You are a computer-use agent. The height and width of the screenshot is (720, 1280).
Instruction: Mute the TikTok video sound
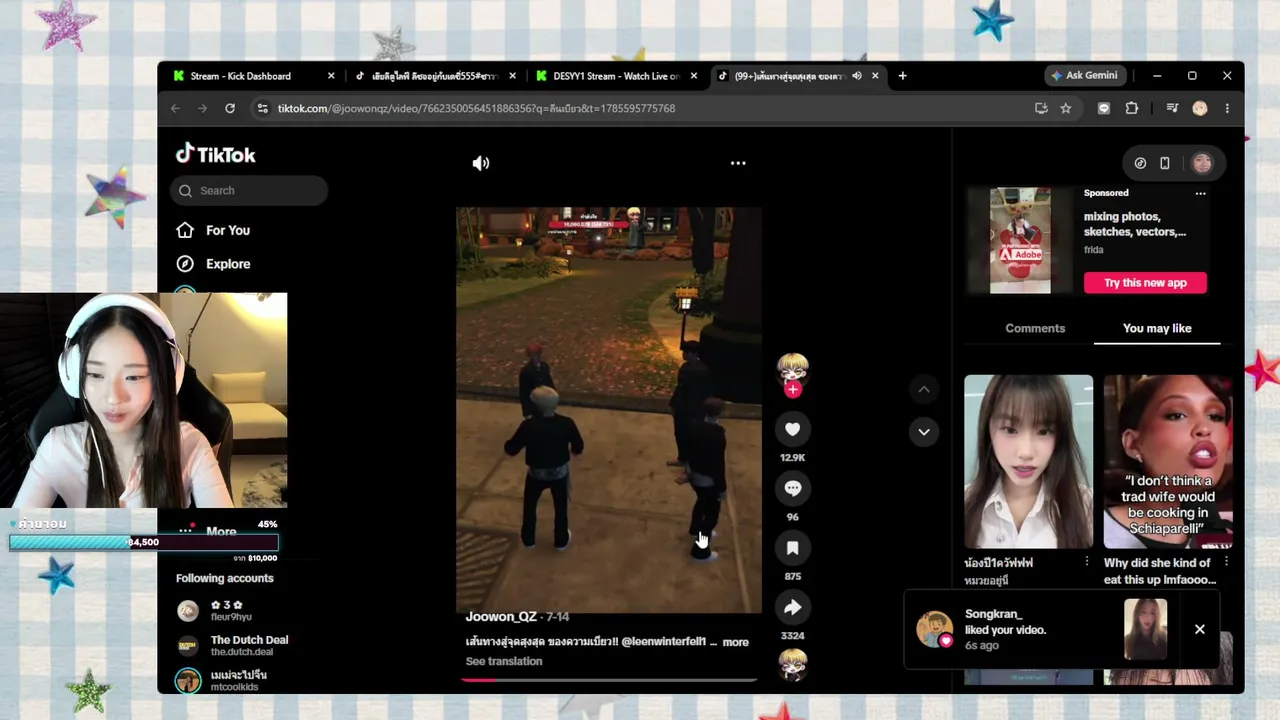coord(481,163)
